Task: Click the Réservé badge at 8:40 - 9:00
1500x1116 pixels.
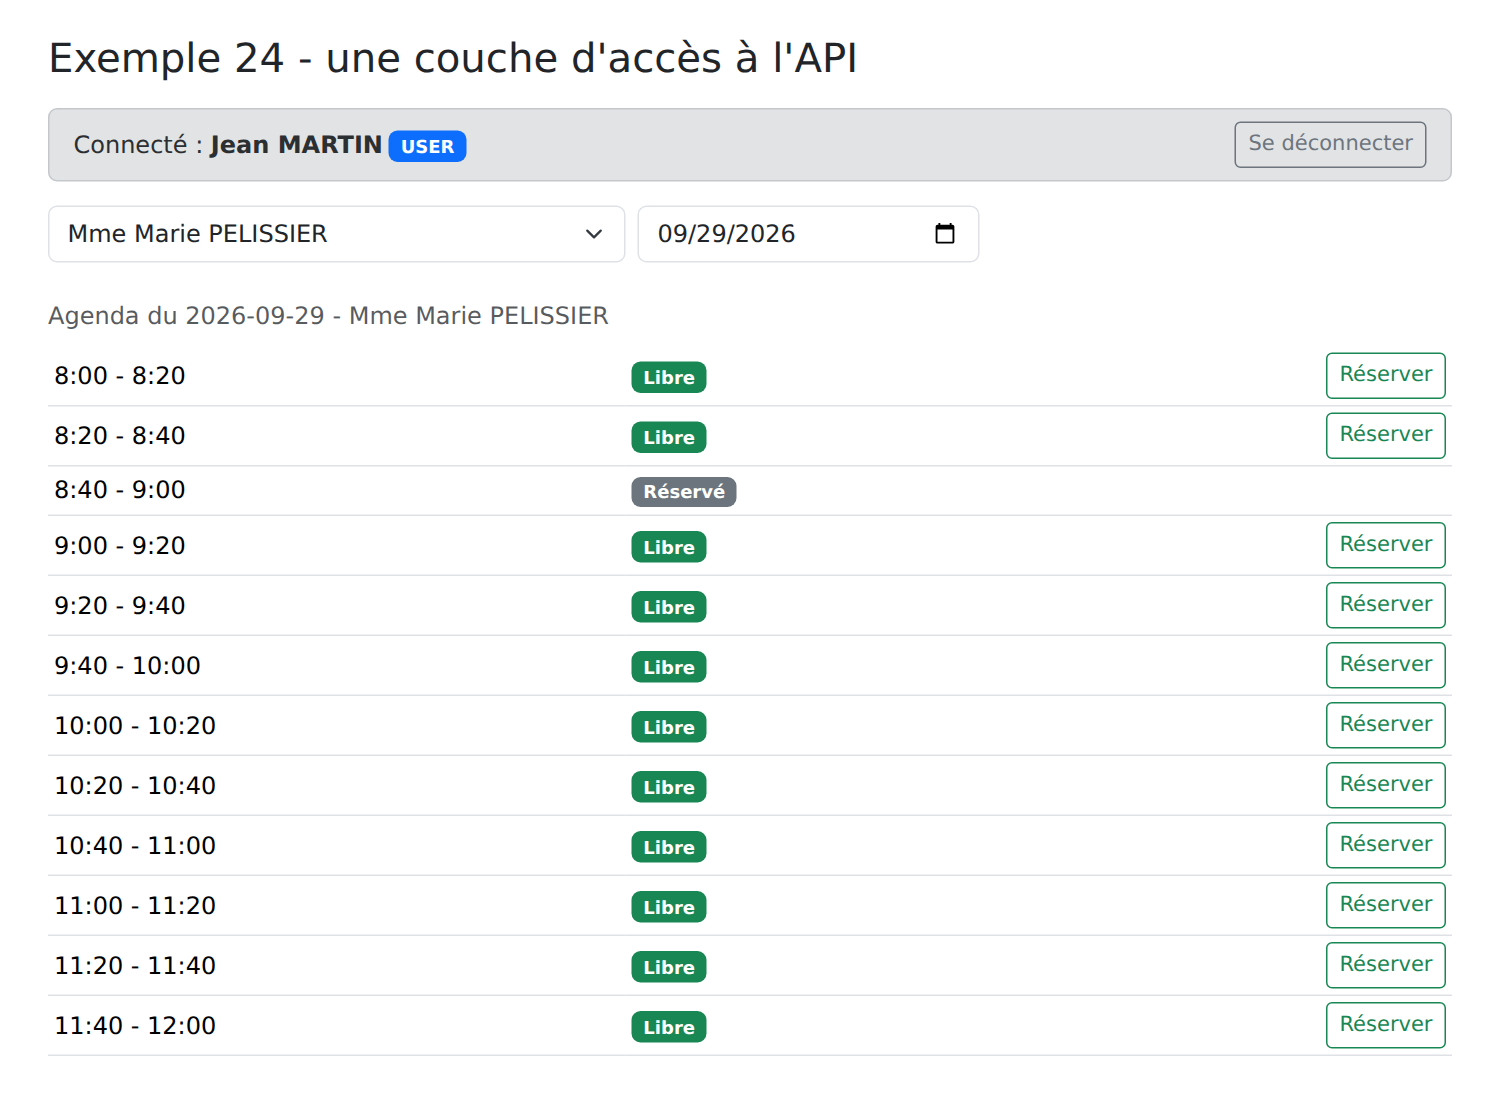Action: 684,492
